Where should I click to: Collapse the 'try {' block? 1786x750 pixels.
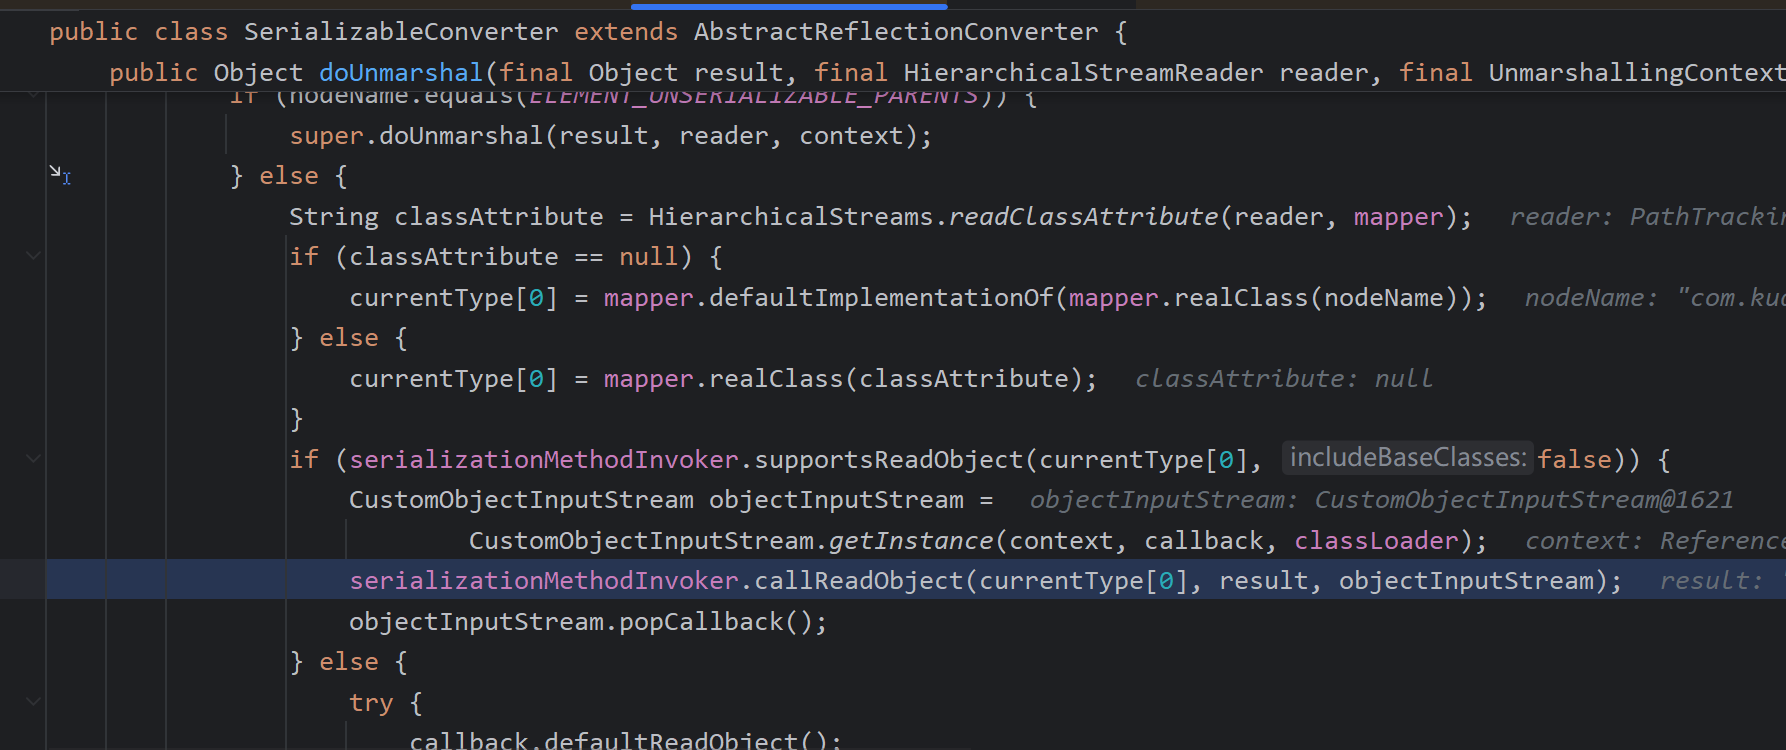click(x=33, y=701)
